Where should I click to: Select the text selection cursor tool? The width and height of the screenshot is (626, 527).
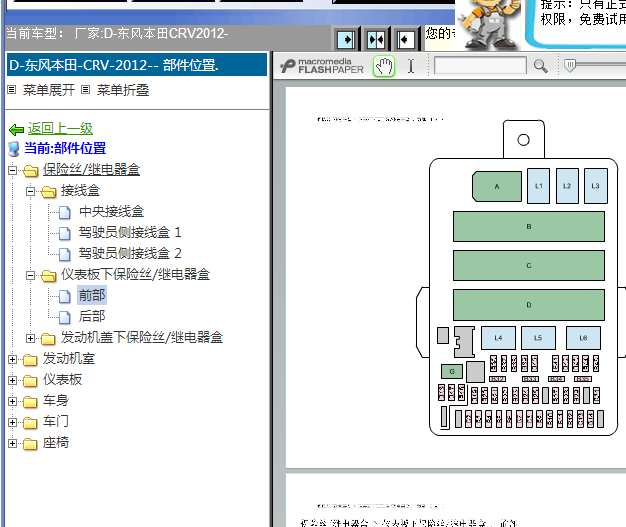411,66
